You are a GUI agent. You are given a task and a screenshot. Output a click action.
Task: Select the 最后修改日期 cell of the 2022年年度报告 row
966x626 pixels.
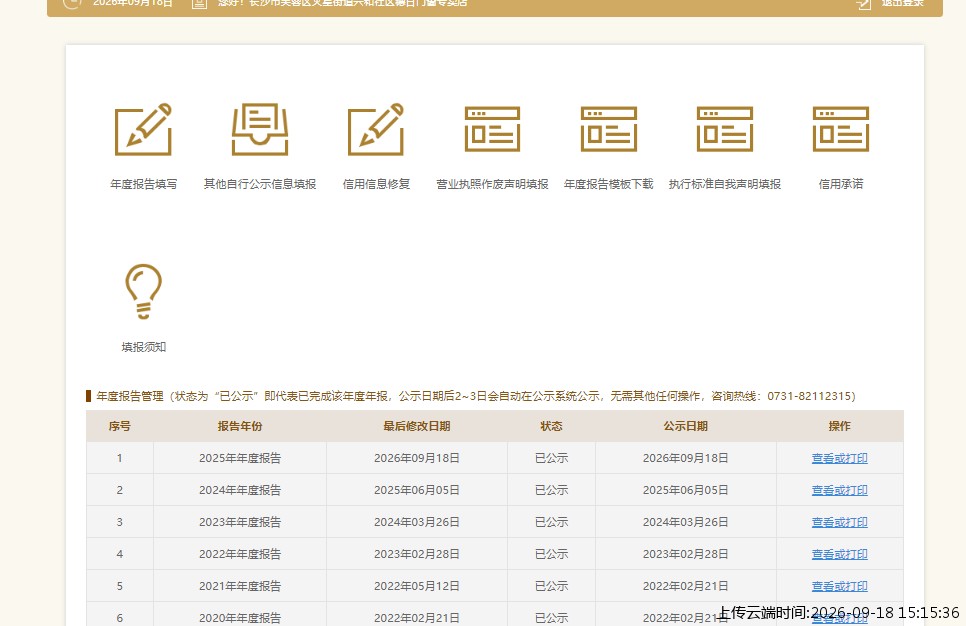(416, 554)
